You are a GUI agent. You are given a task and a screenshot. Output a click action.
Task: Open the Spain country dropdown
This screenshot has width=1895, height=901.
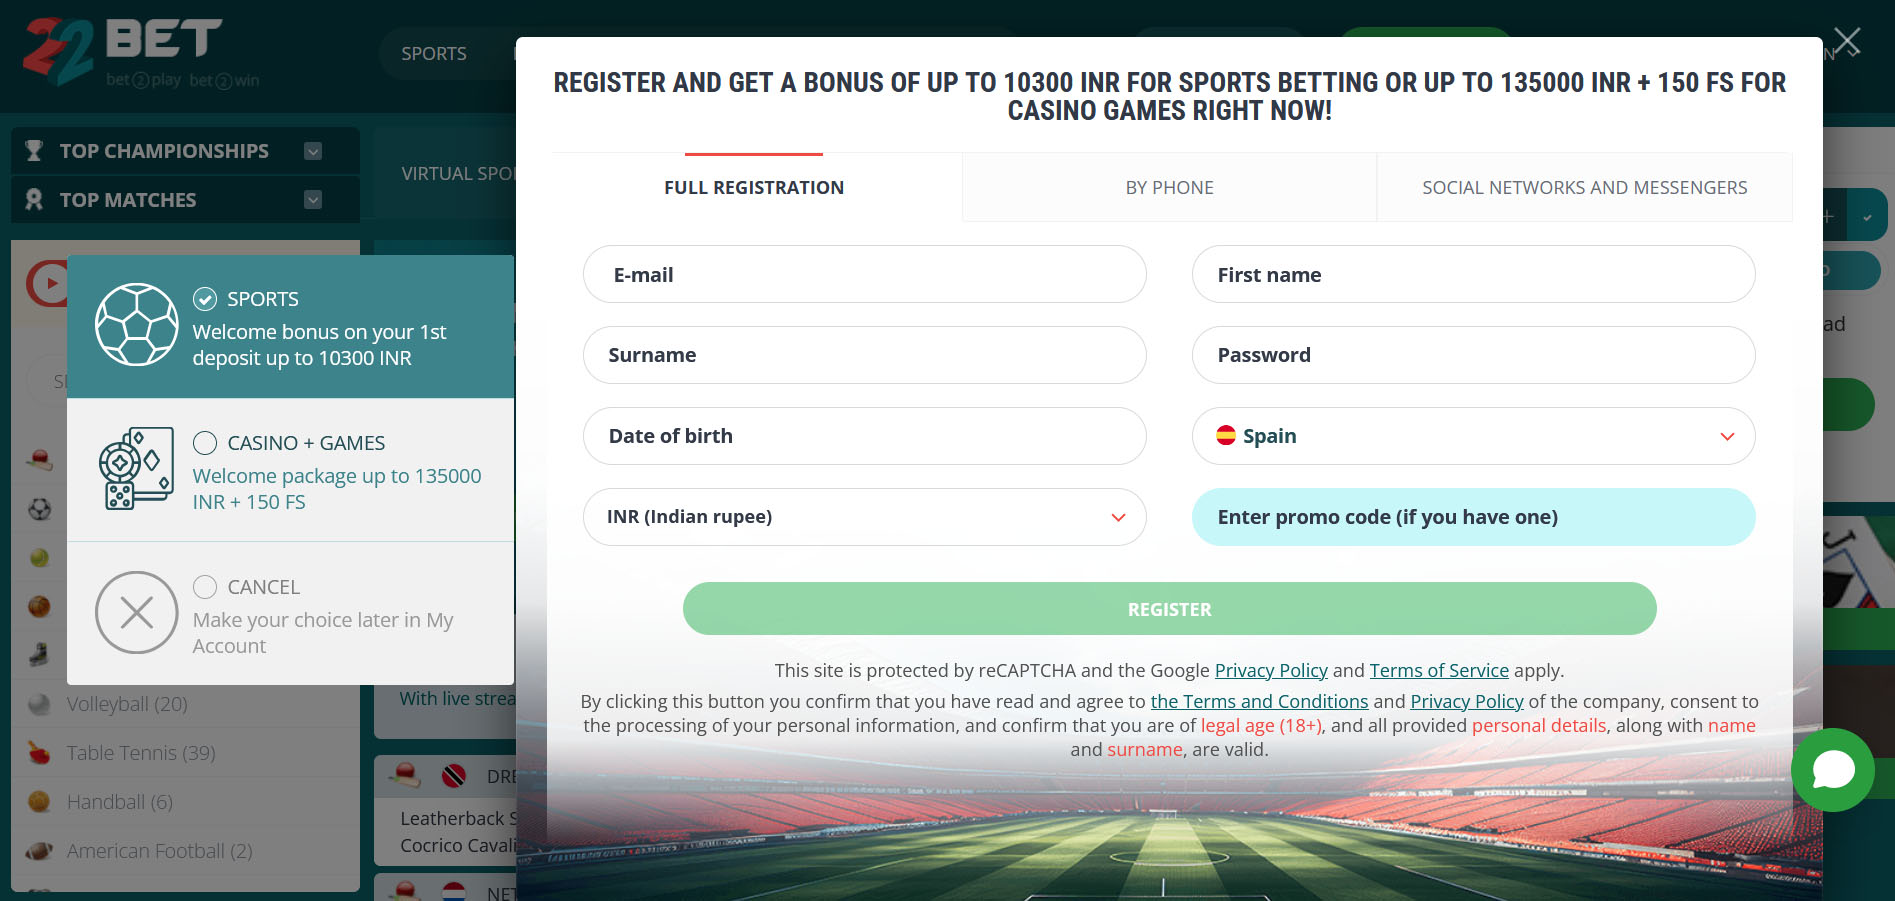(x=1473, y=436)
